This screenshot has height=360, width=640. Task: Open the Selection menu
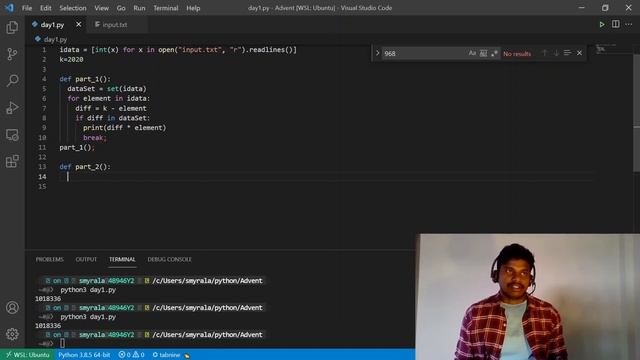(x=73, y=8)
